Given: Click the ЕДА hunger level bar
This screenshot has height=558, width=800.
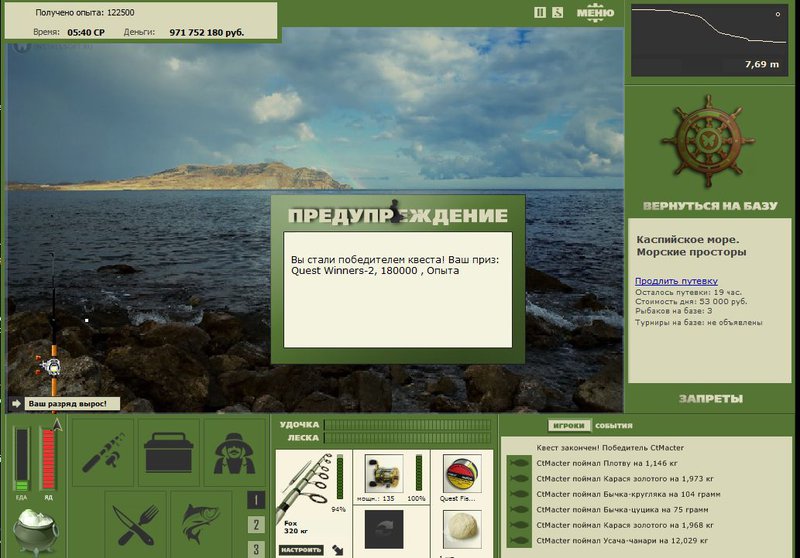Looking at the screenshot, I should (22, 460).
